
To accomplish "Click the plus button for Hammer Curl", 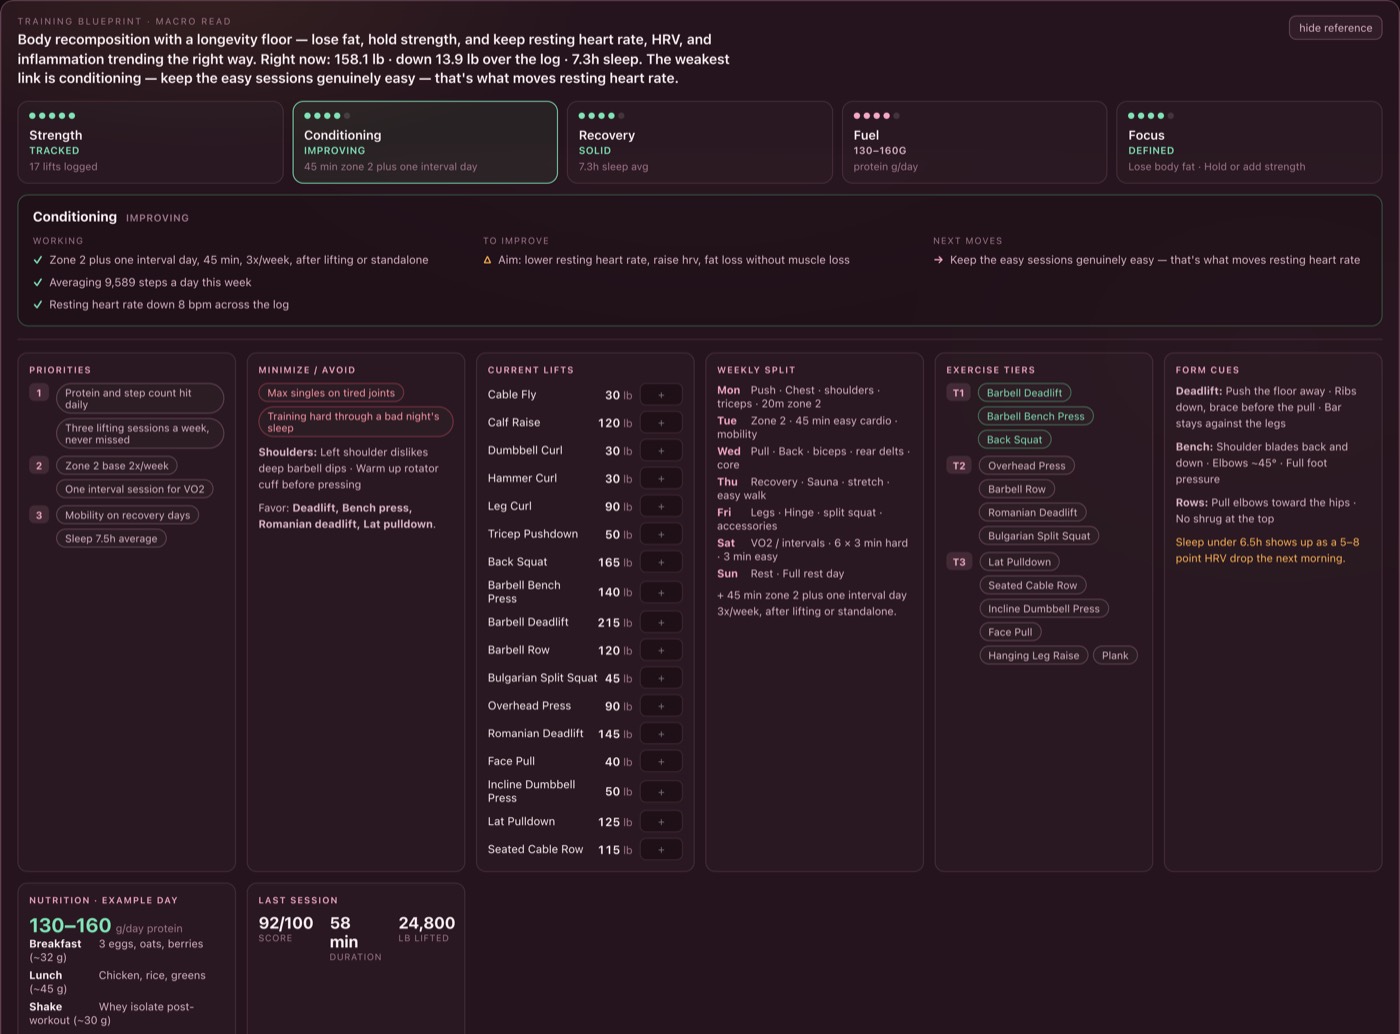I will (x=661, y=479).
